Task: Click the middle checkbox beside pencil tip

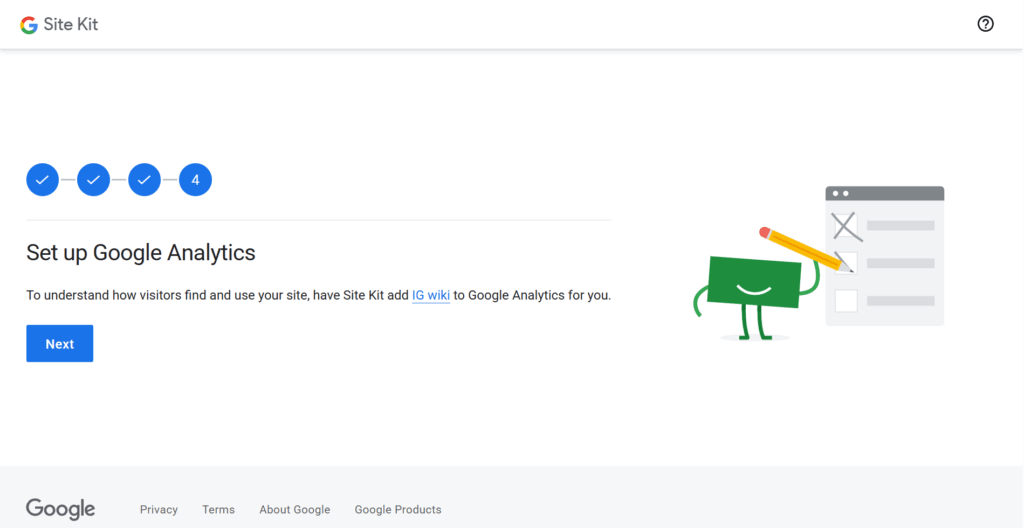Action: click(847, 263)
